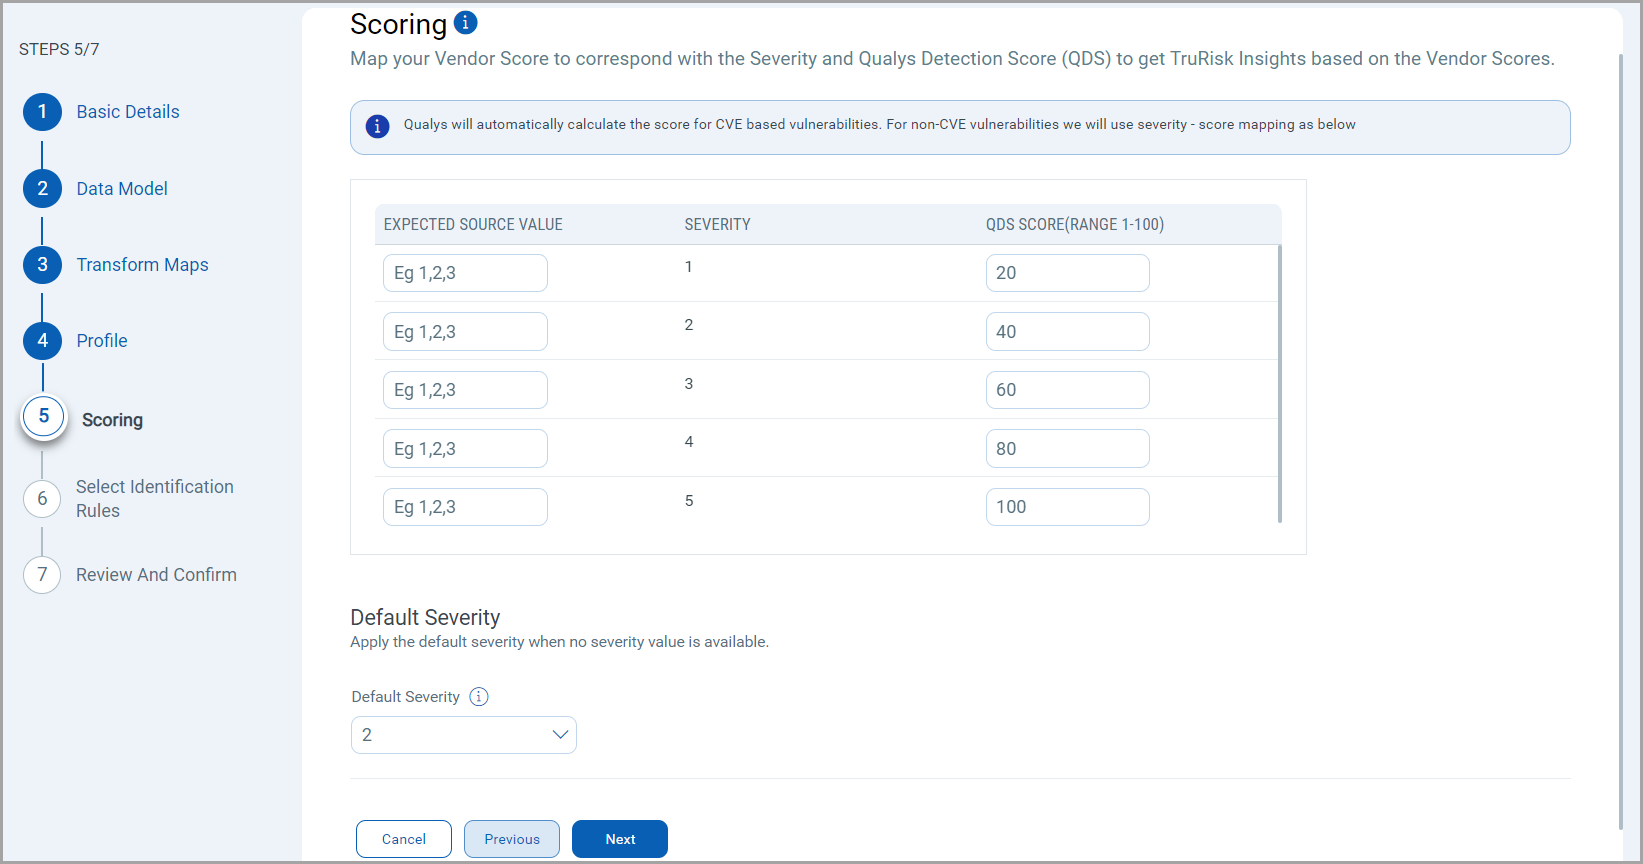Click the info icon next to Default Severity label

(479, 697)
